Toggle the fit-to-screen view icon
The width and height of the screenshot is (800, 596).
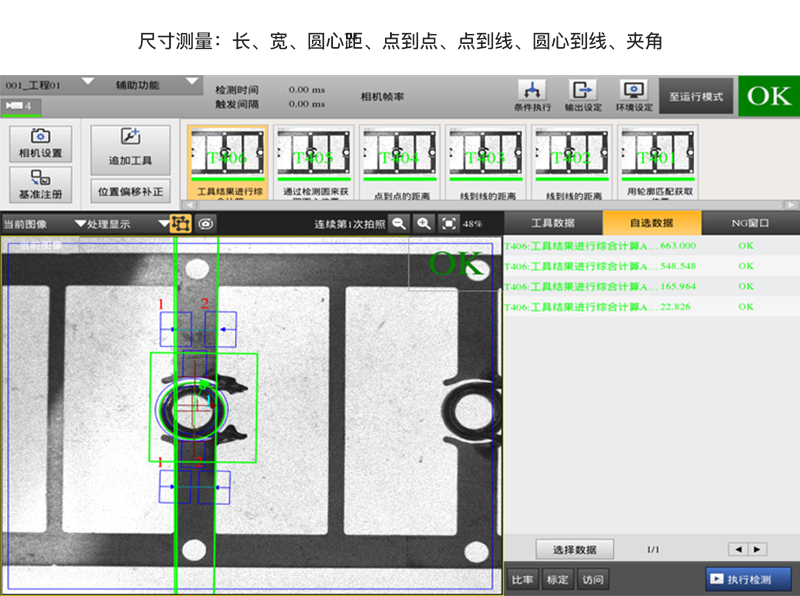pyautogui.click(x=448, y=223)
